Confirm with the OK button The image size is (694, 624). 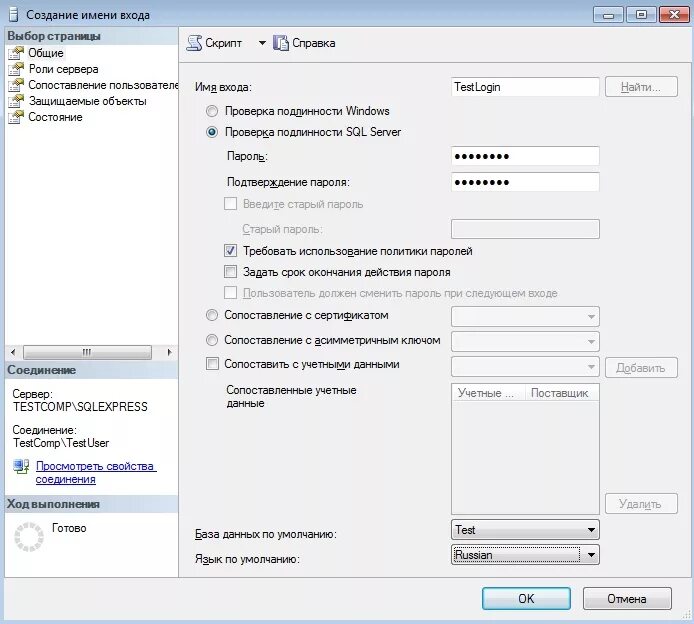pos(526,599)
